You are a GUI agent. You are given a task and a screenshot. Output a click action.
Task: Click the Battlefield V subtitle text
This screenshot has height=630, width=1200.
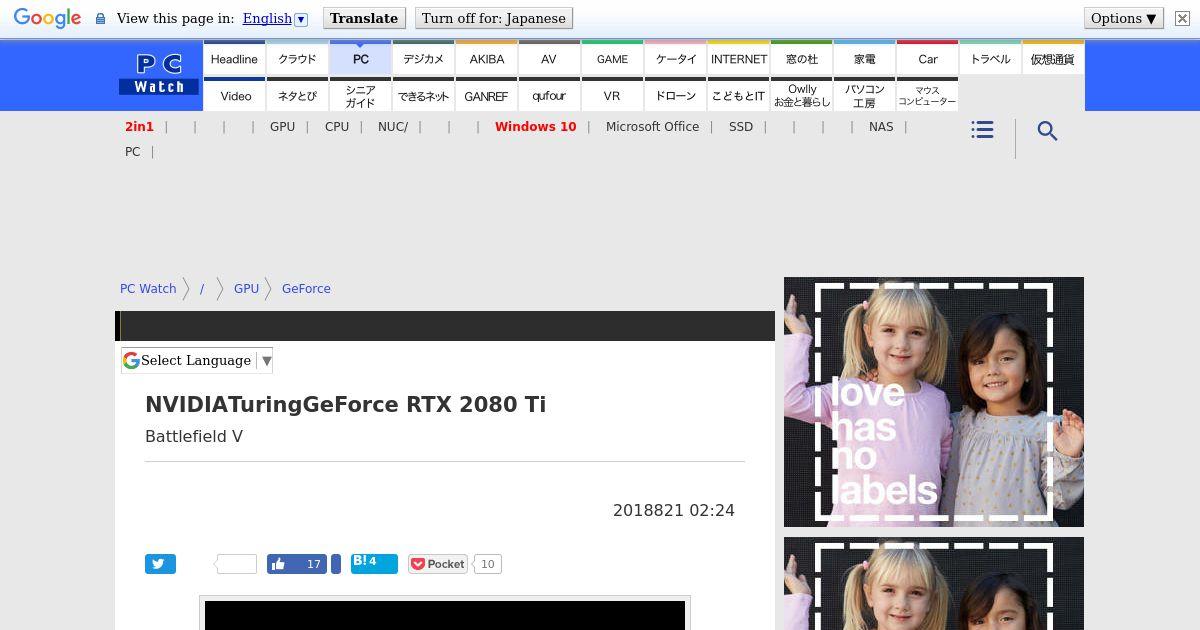(194, 436)
